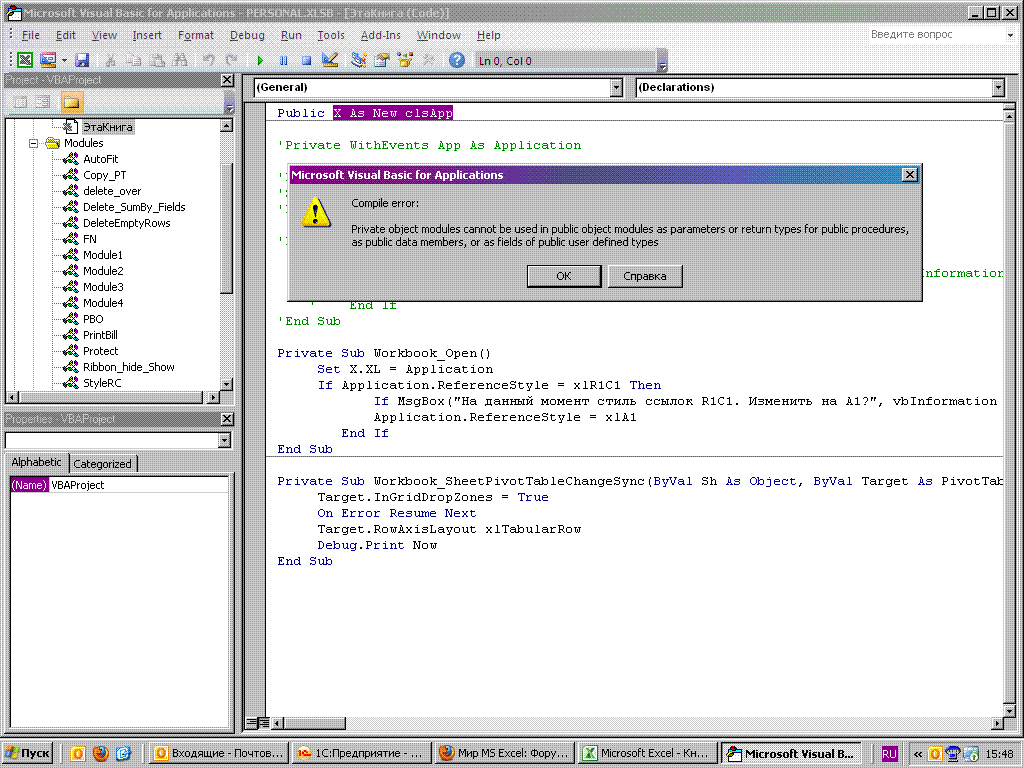1024x768 pixels.
Task: Click the Insert UserForm toolbar icon
Action: tap(48, 60)
